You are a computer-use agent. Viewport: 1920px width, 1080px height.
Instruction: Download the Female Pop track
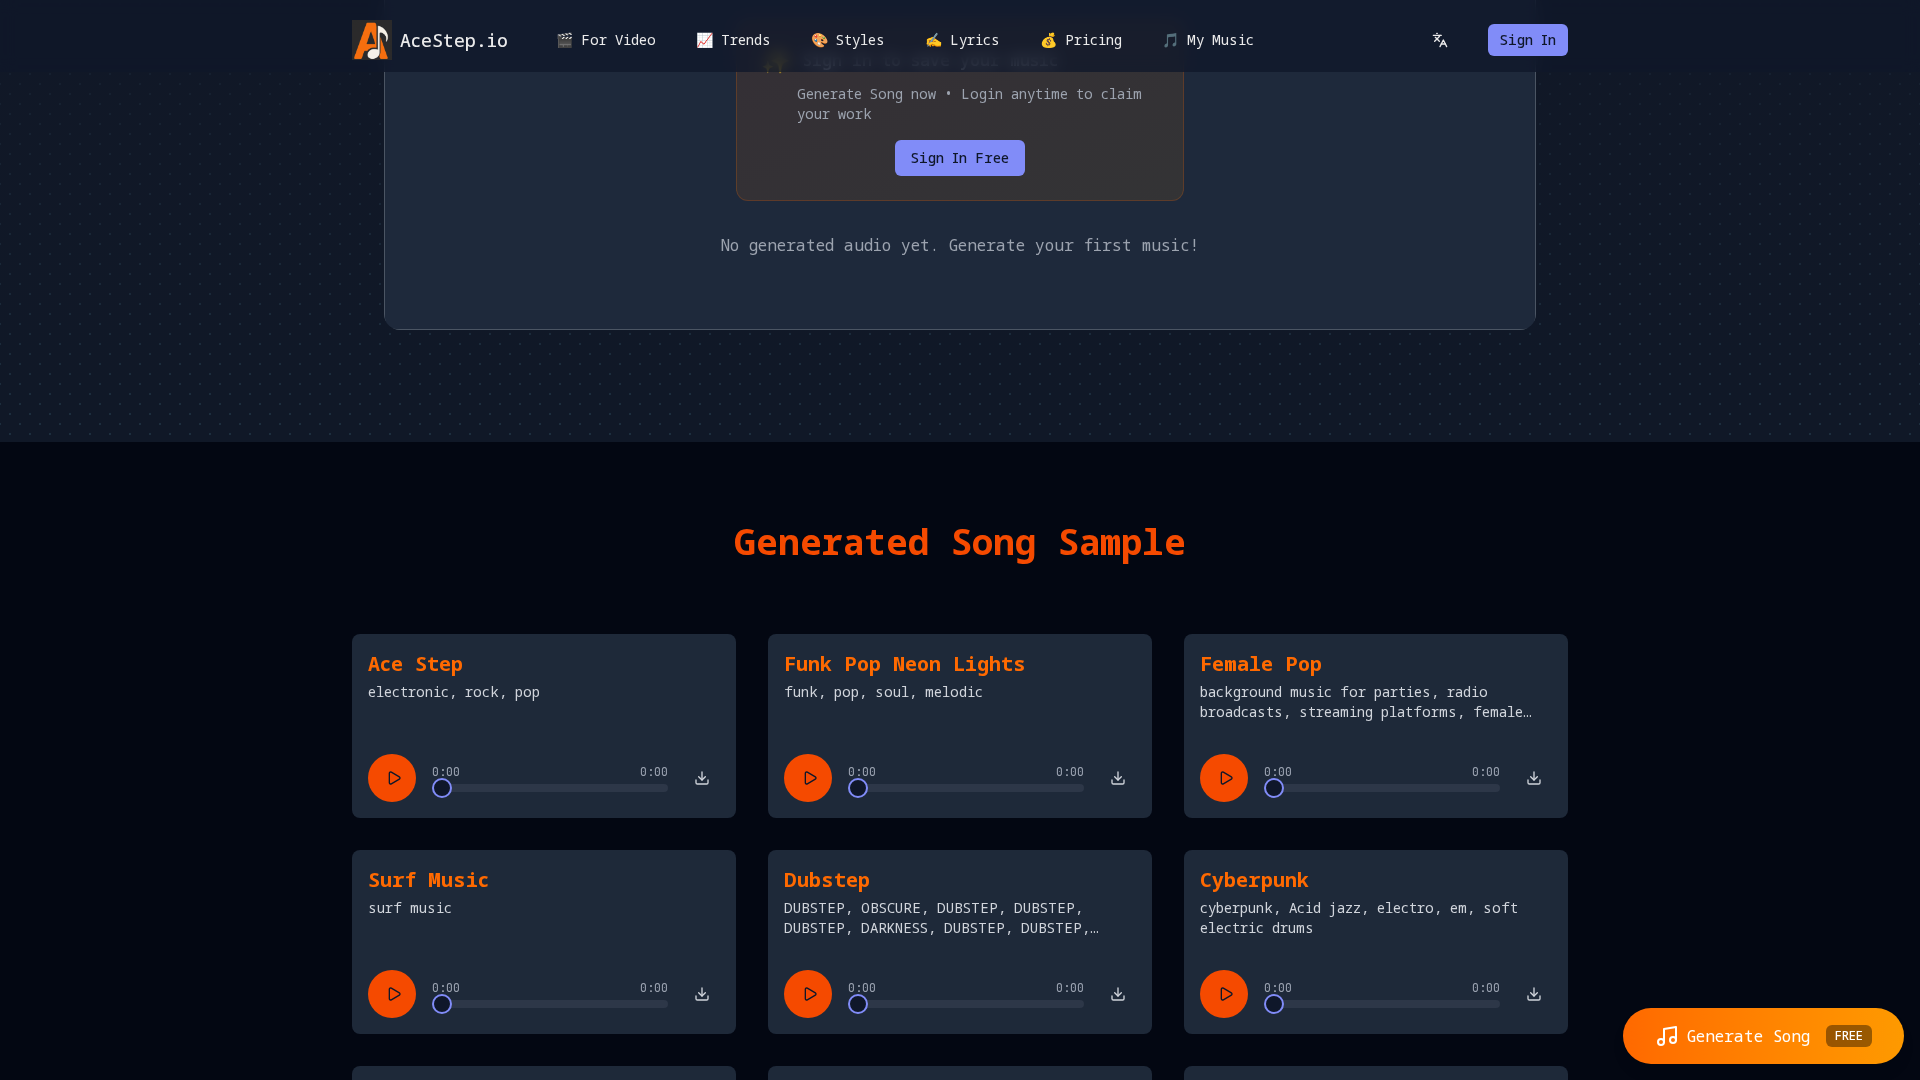click(x=1533, y=778)
